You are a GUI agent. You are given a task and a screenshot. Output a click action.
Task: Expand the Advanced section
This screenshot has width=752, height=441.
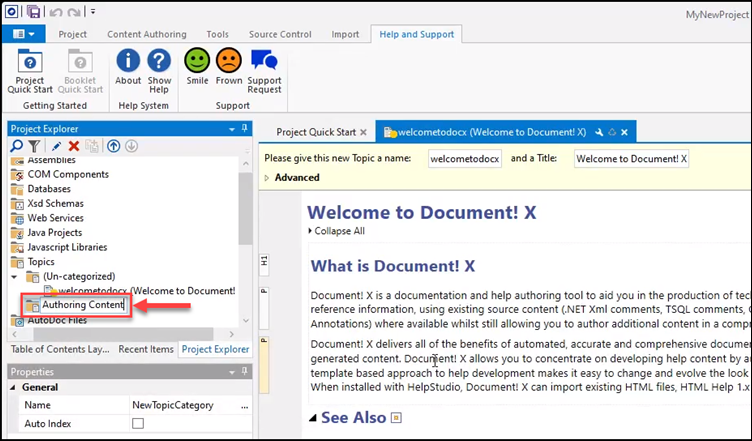(x=267, y=178)
